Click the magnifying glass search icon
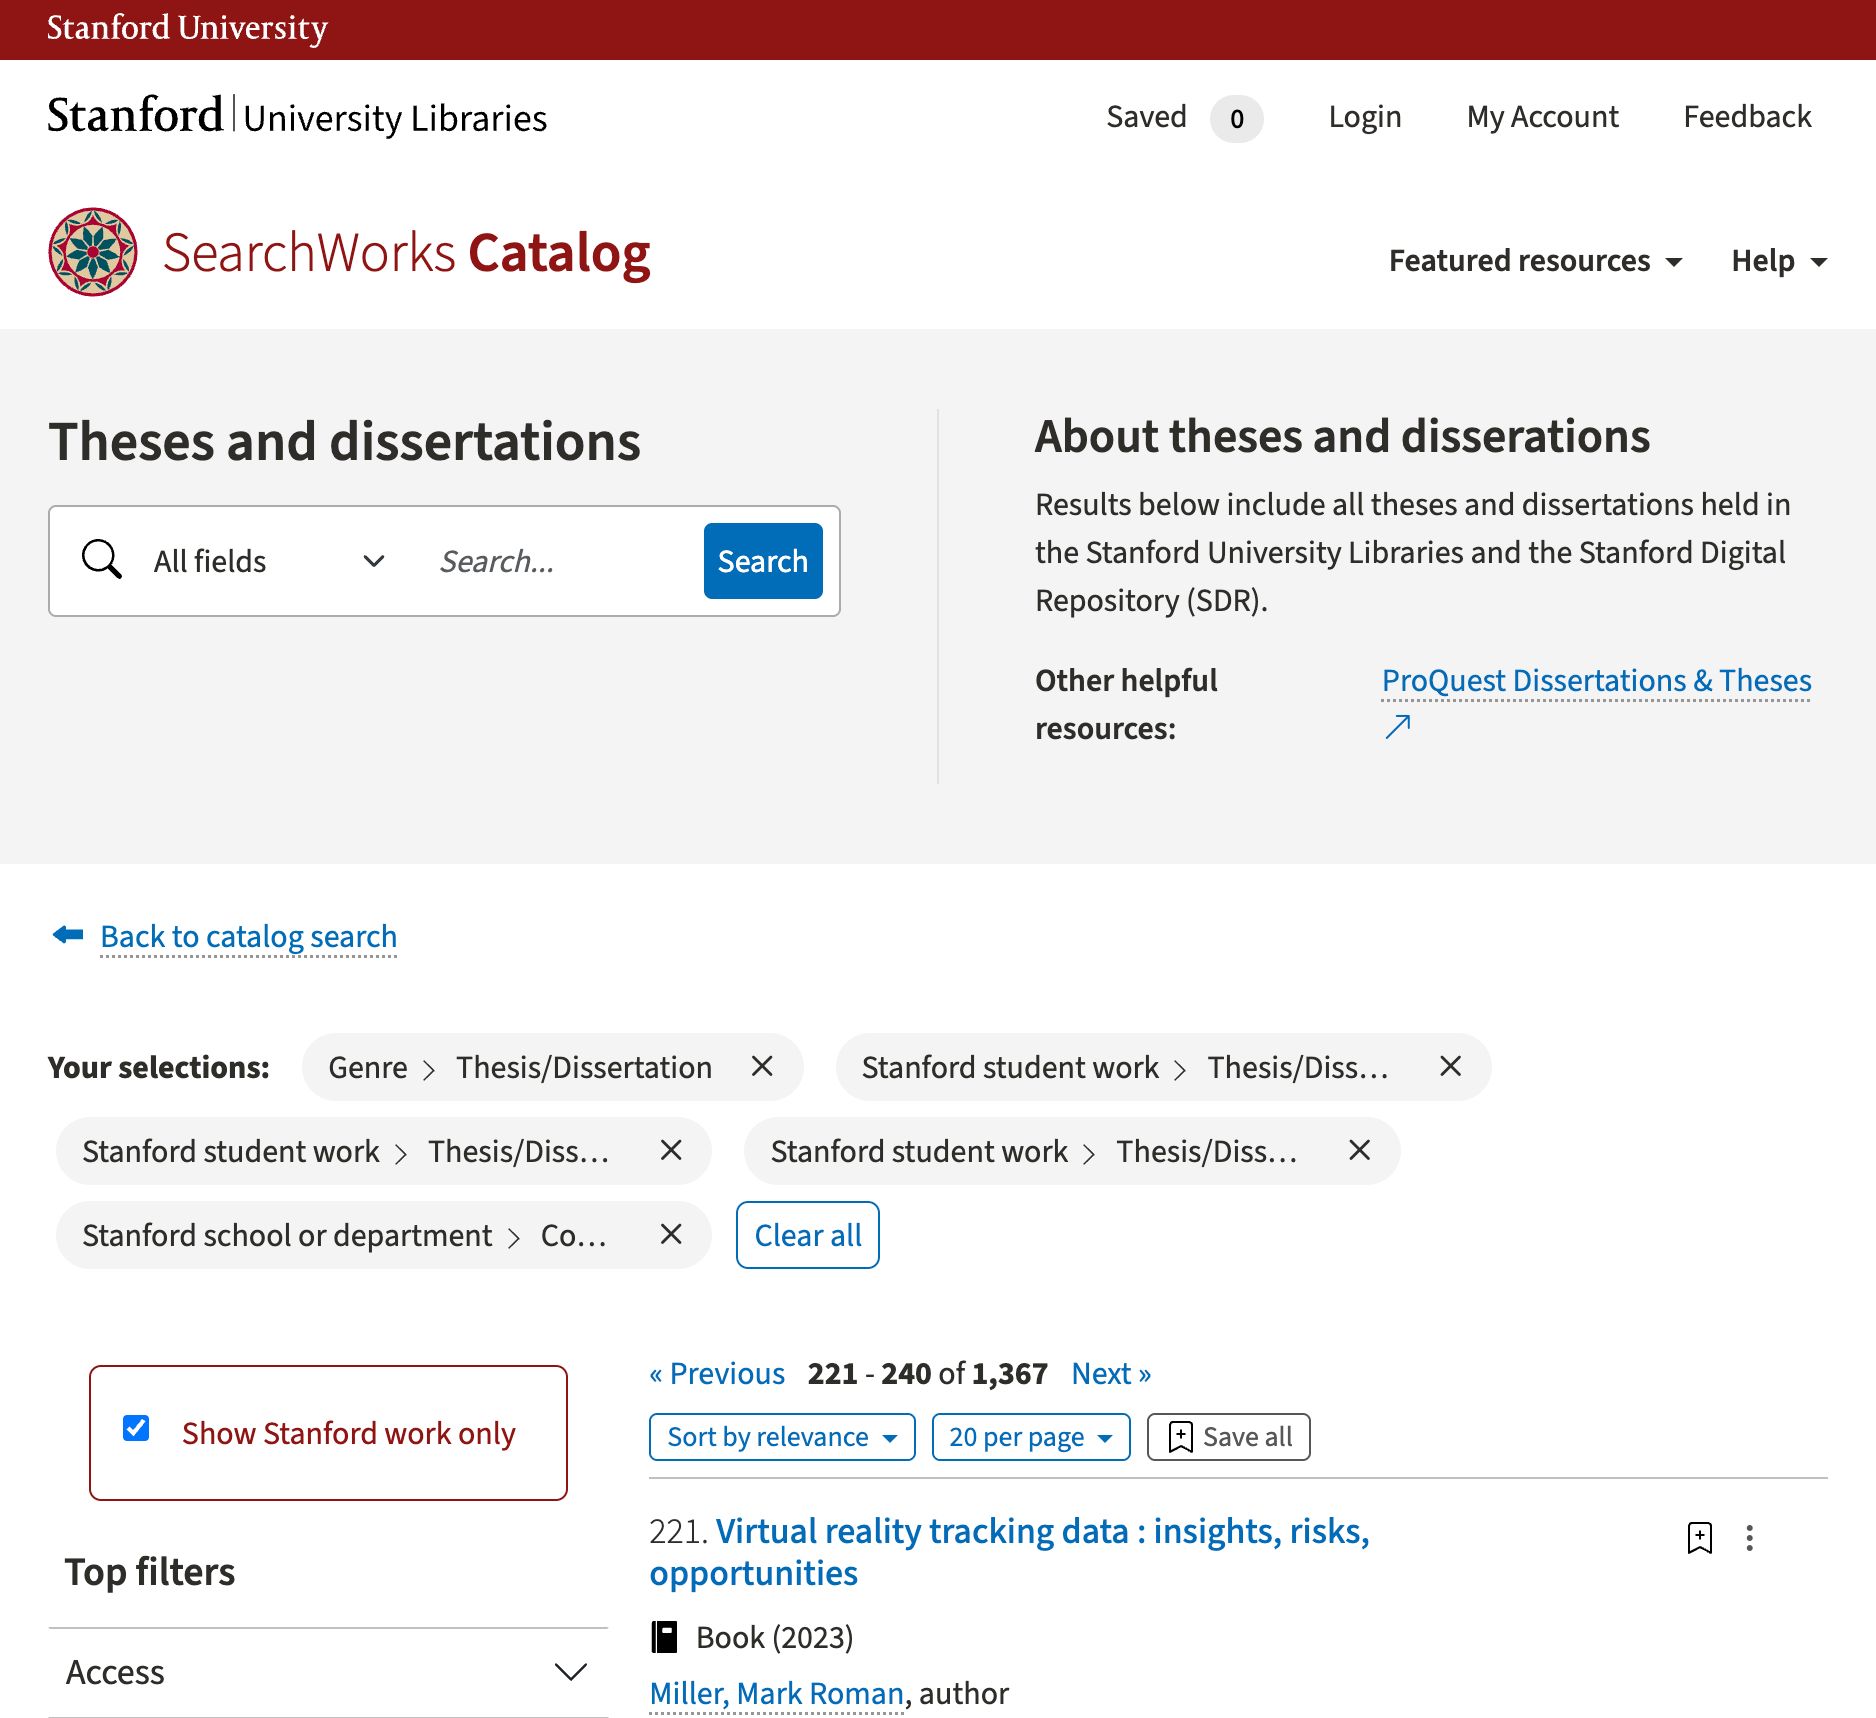1876x1718 pixels. [101, 560]
